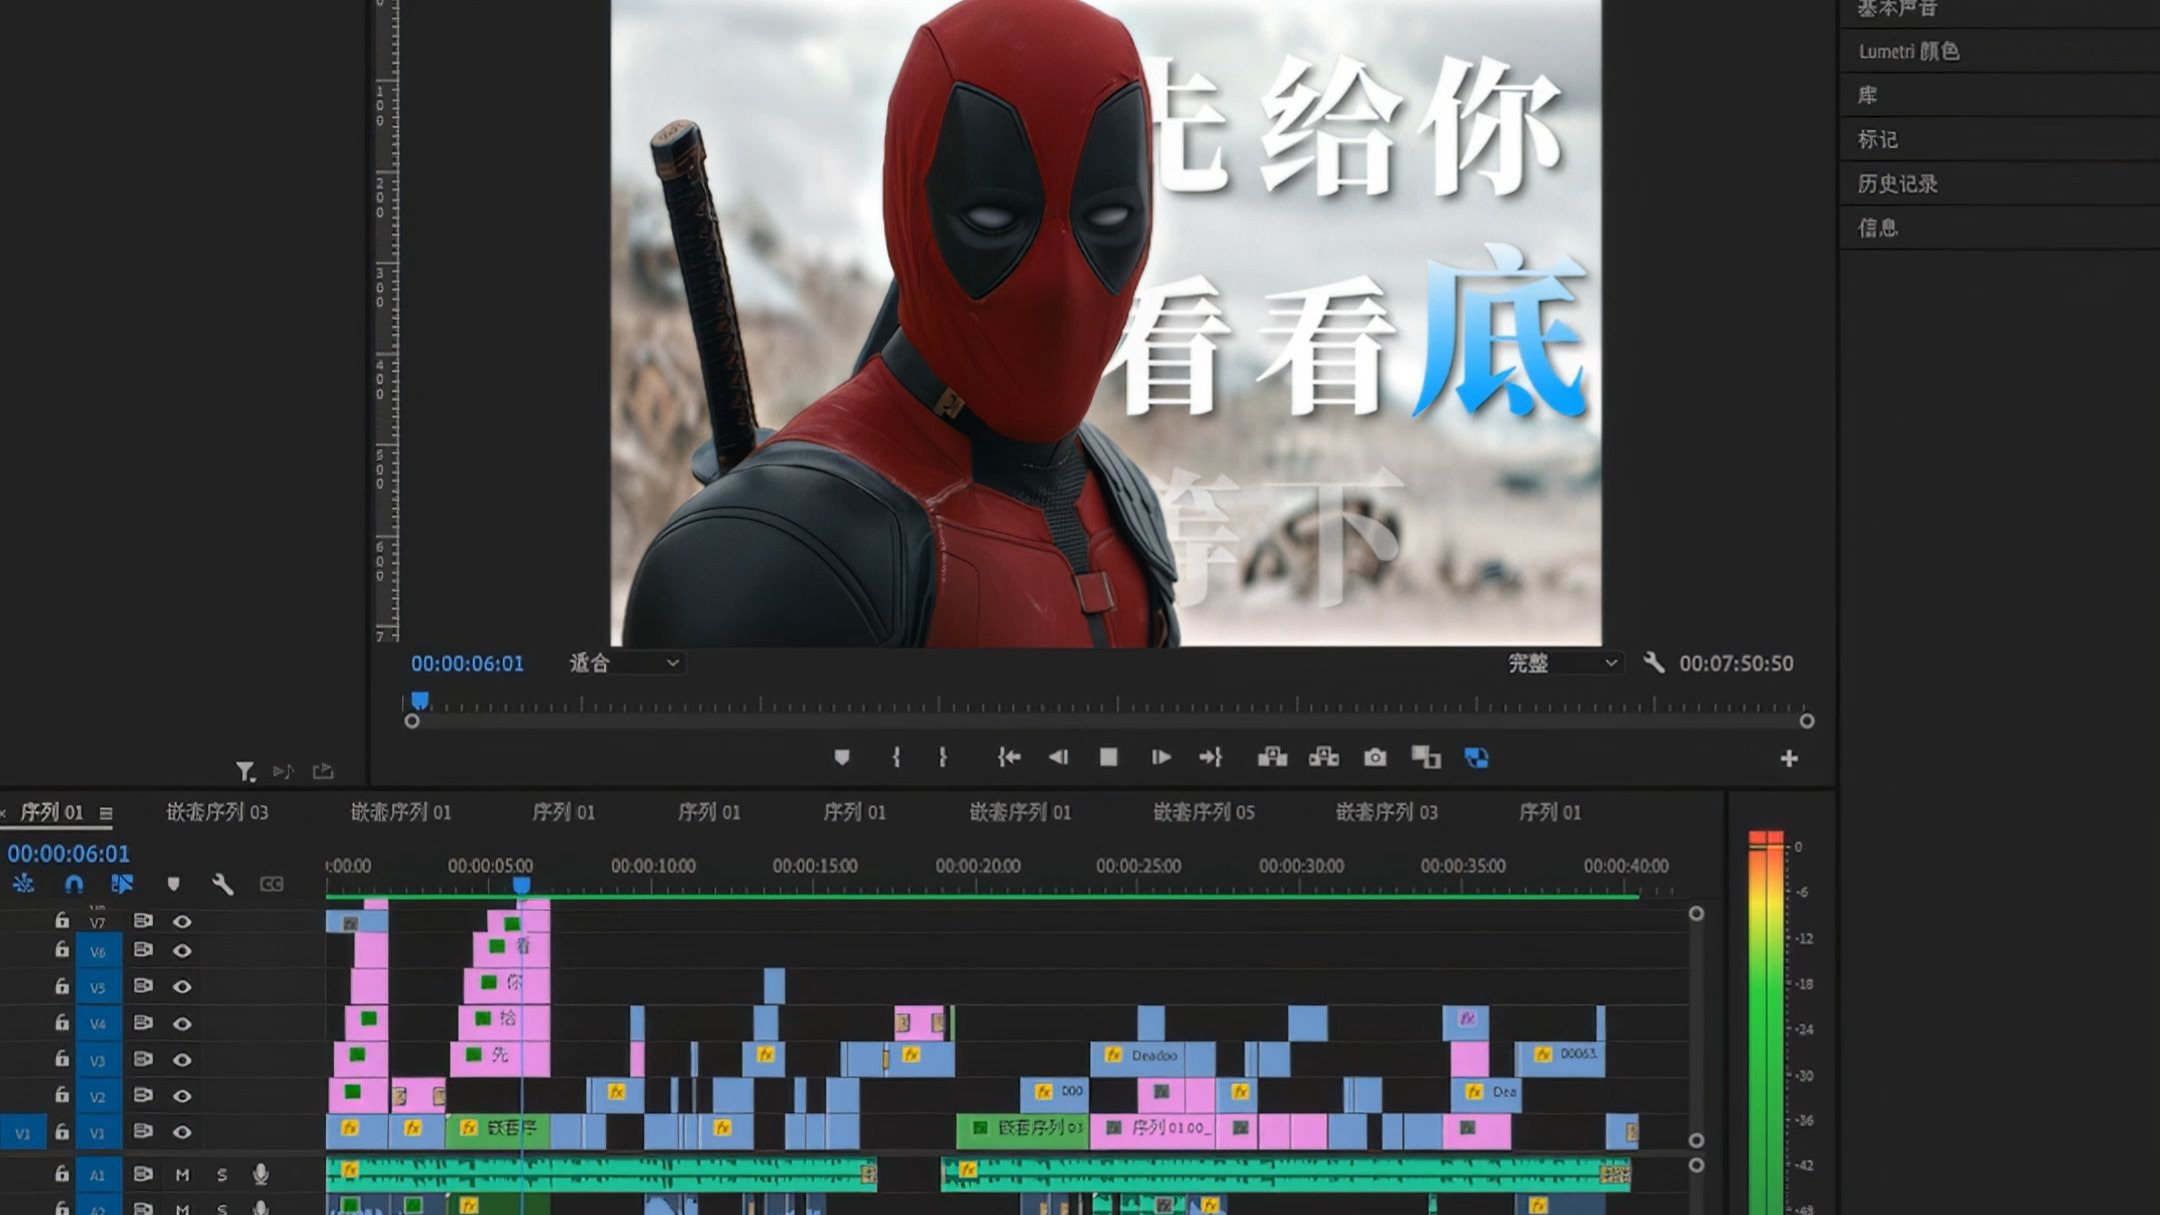Click the Extract button in program monitor

pos(1323,758)
